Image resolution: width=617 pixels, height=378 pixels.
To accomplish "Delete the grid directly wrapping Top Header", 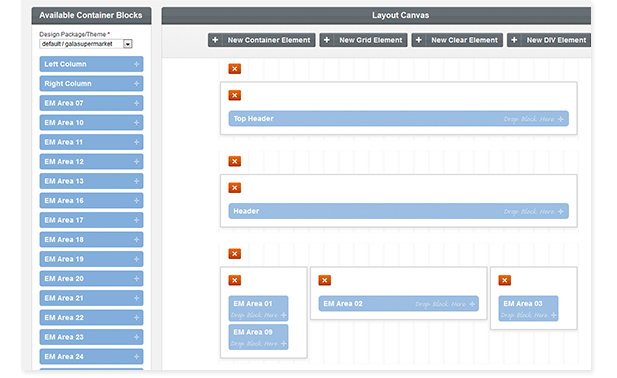I will pyautogui.click(x=235, y=95).
